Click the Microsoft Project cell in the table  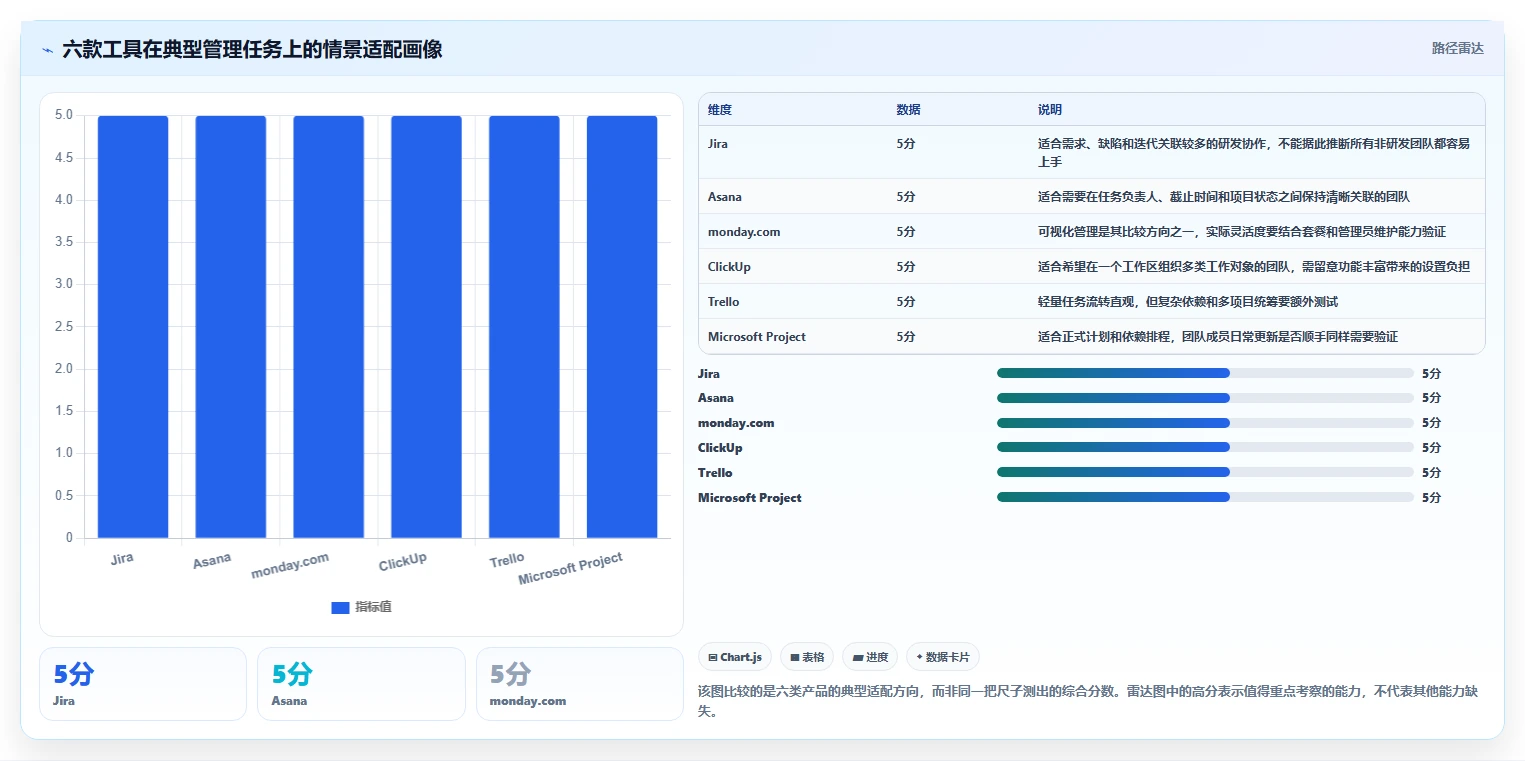tap(757, 337)
